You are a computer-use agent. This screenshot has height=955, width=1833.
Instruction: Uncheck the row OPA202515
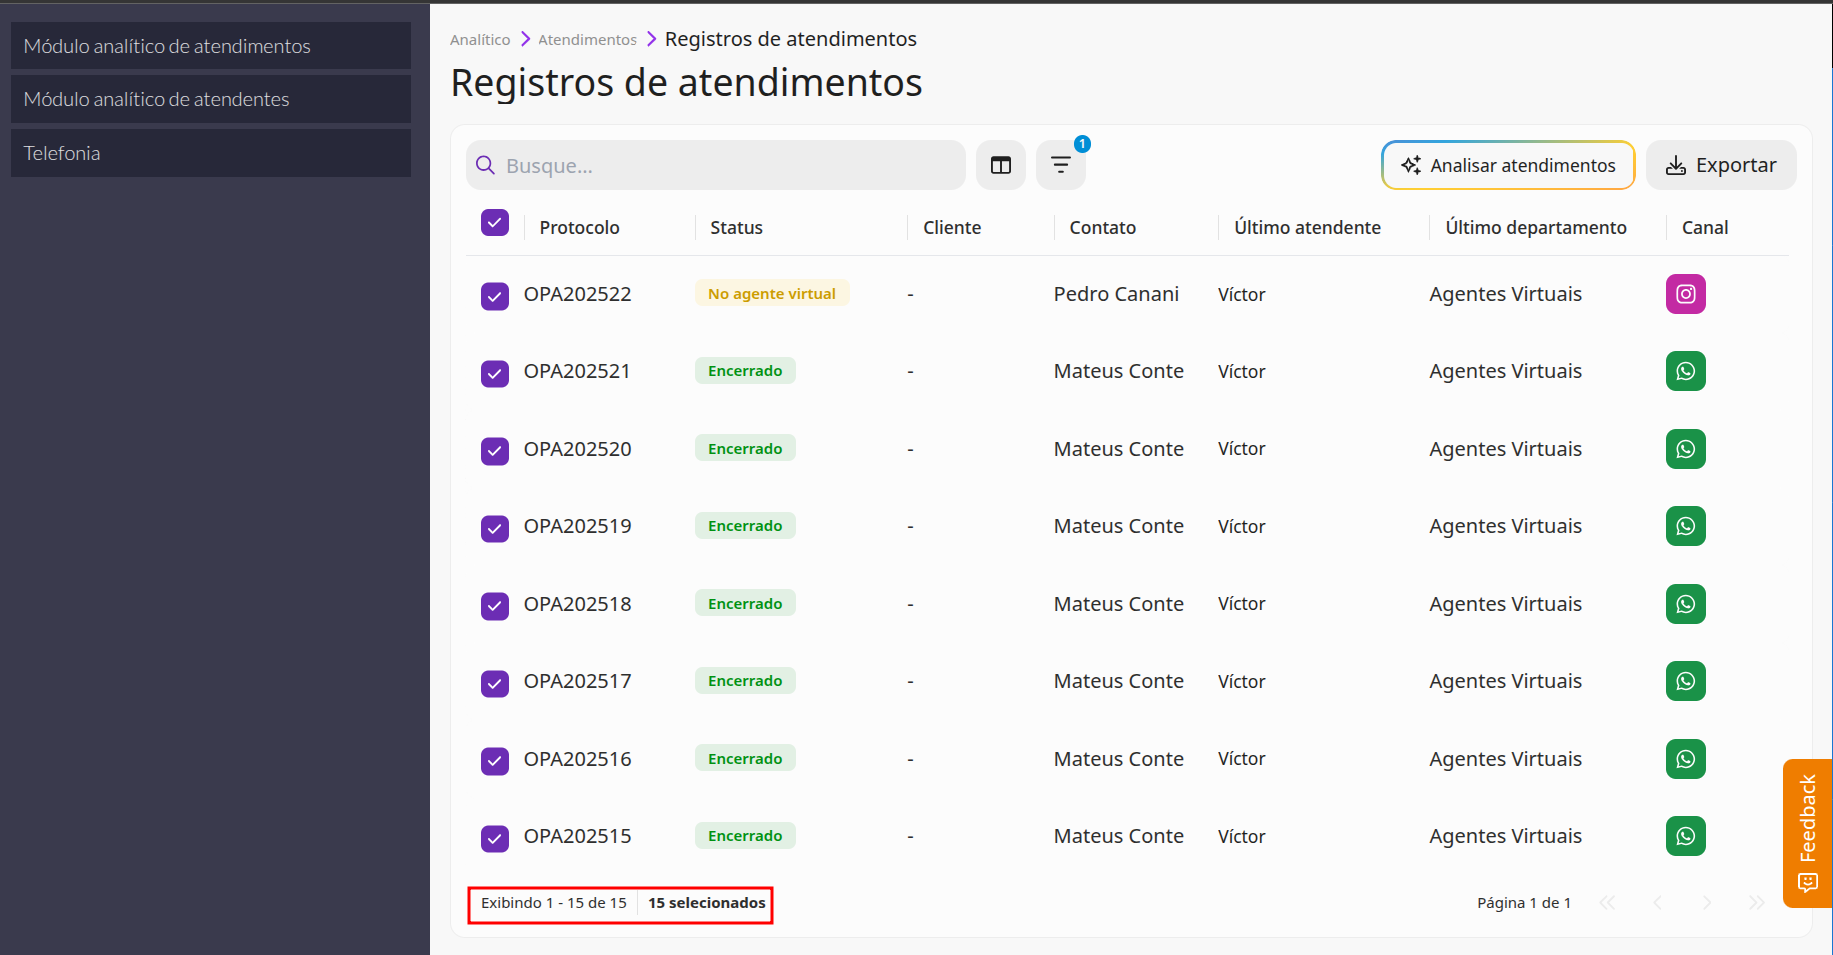coord(495,839)
